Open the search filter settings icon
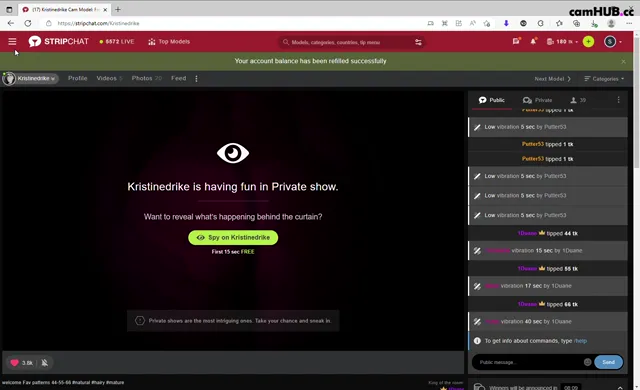 coord(418,42)
